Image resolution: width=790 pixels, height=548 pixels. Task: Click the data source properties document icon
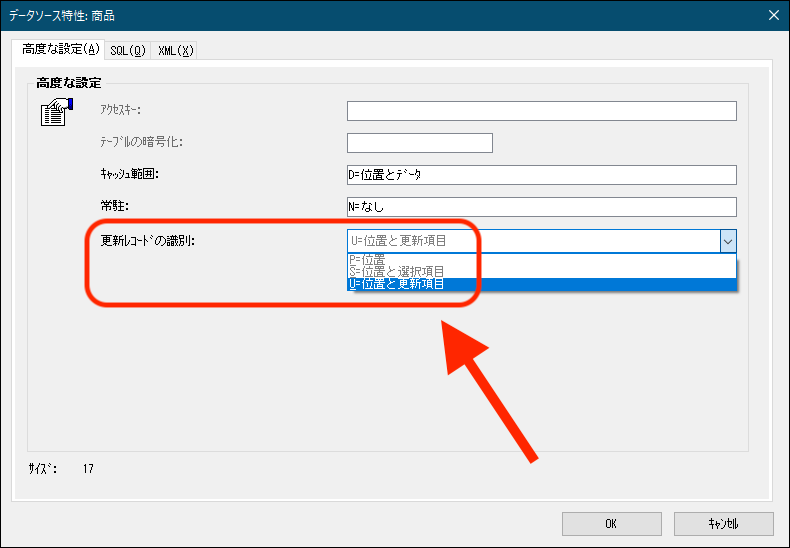tap(56, 112)
